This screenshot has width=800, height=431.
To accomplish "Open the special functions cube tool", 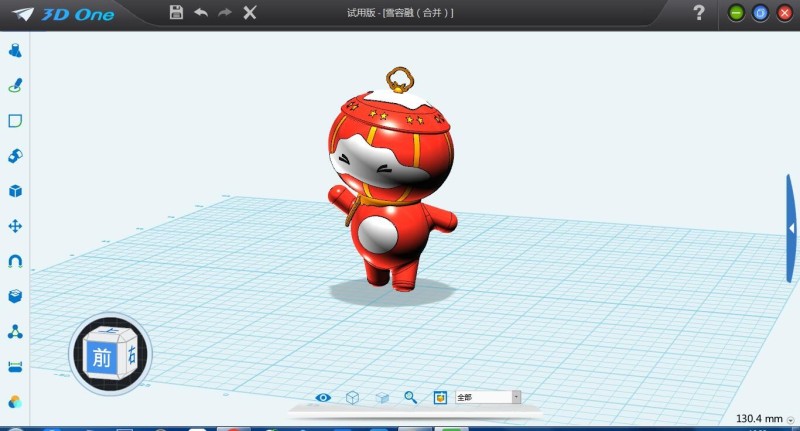I will coord(15,191).
